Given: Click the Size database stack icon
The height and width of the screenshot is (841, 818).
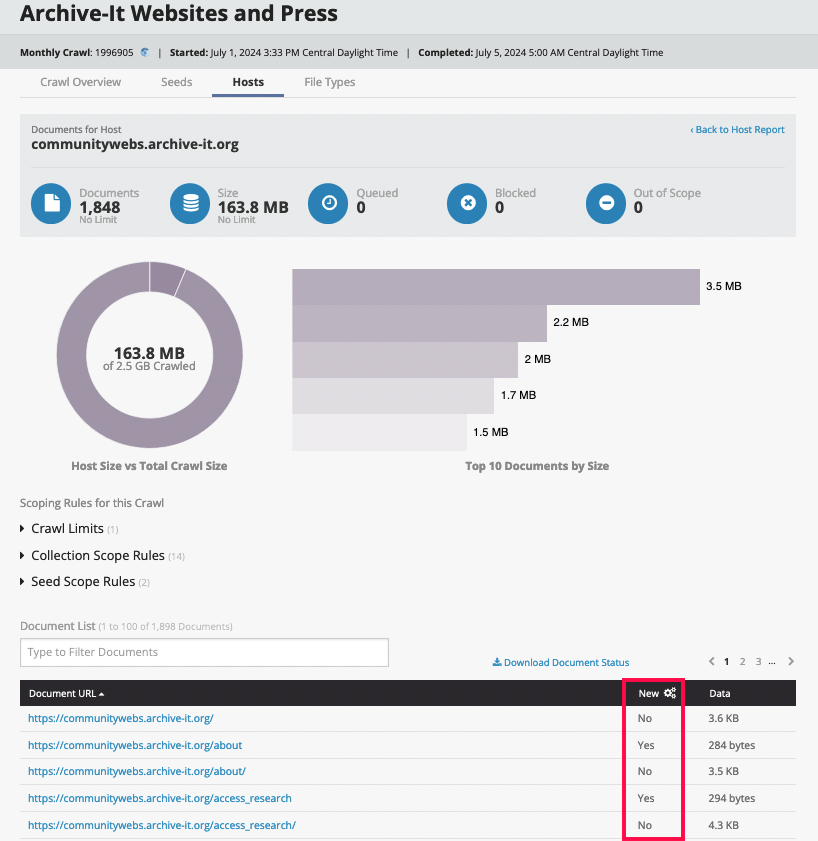Looking at the screenshot, I should 189,204.
